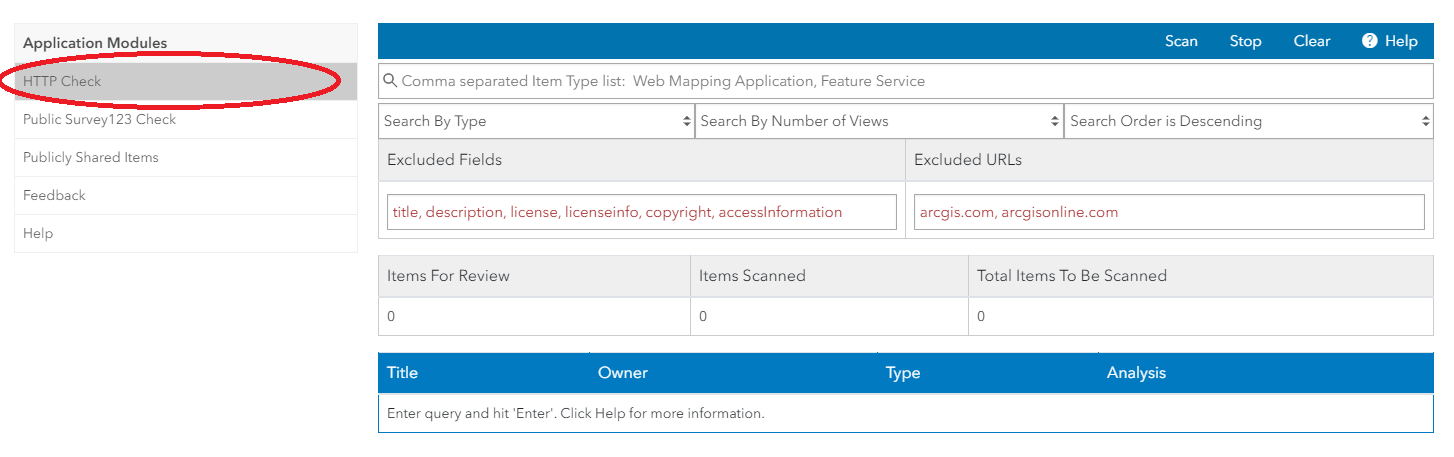Screen dimensions: 1454x457
Task: Sort by Type column header
Action: pyautogui.click(x=903, y=373)
